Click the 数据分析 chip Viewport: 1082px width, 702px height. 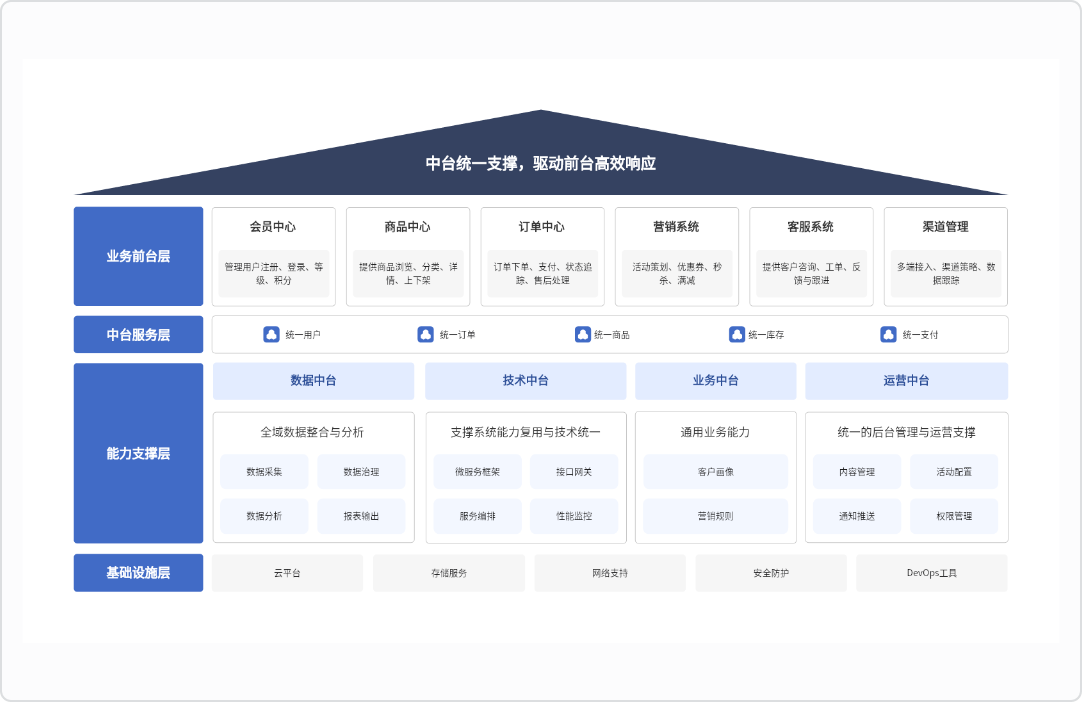point(264,516)
